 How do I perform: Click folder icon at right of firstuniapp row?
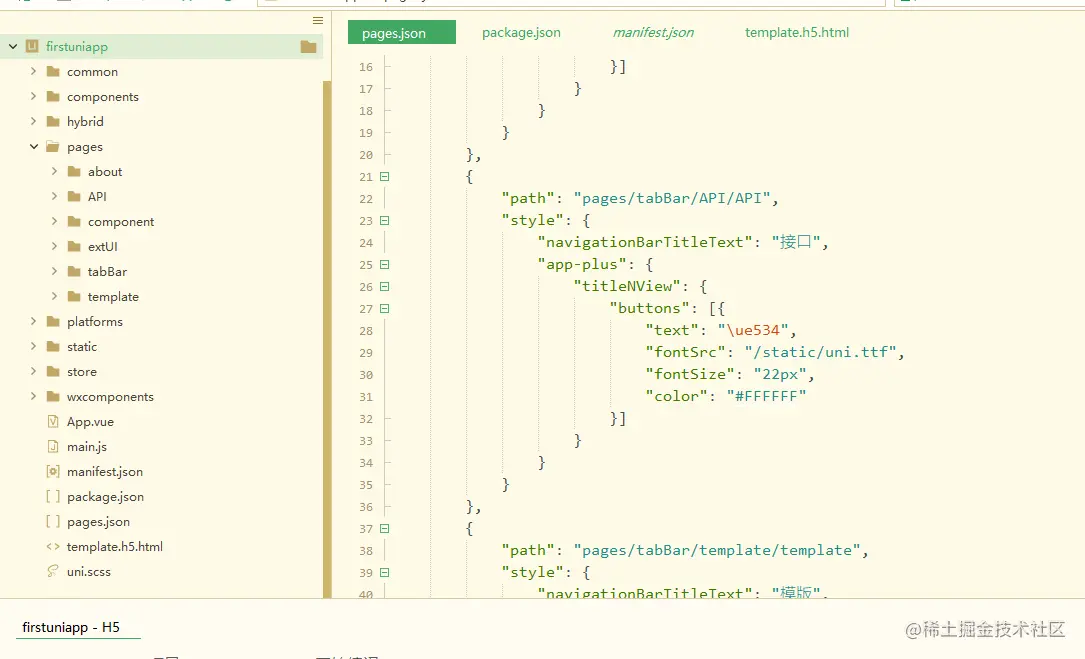[x=308, y=47]
